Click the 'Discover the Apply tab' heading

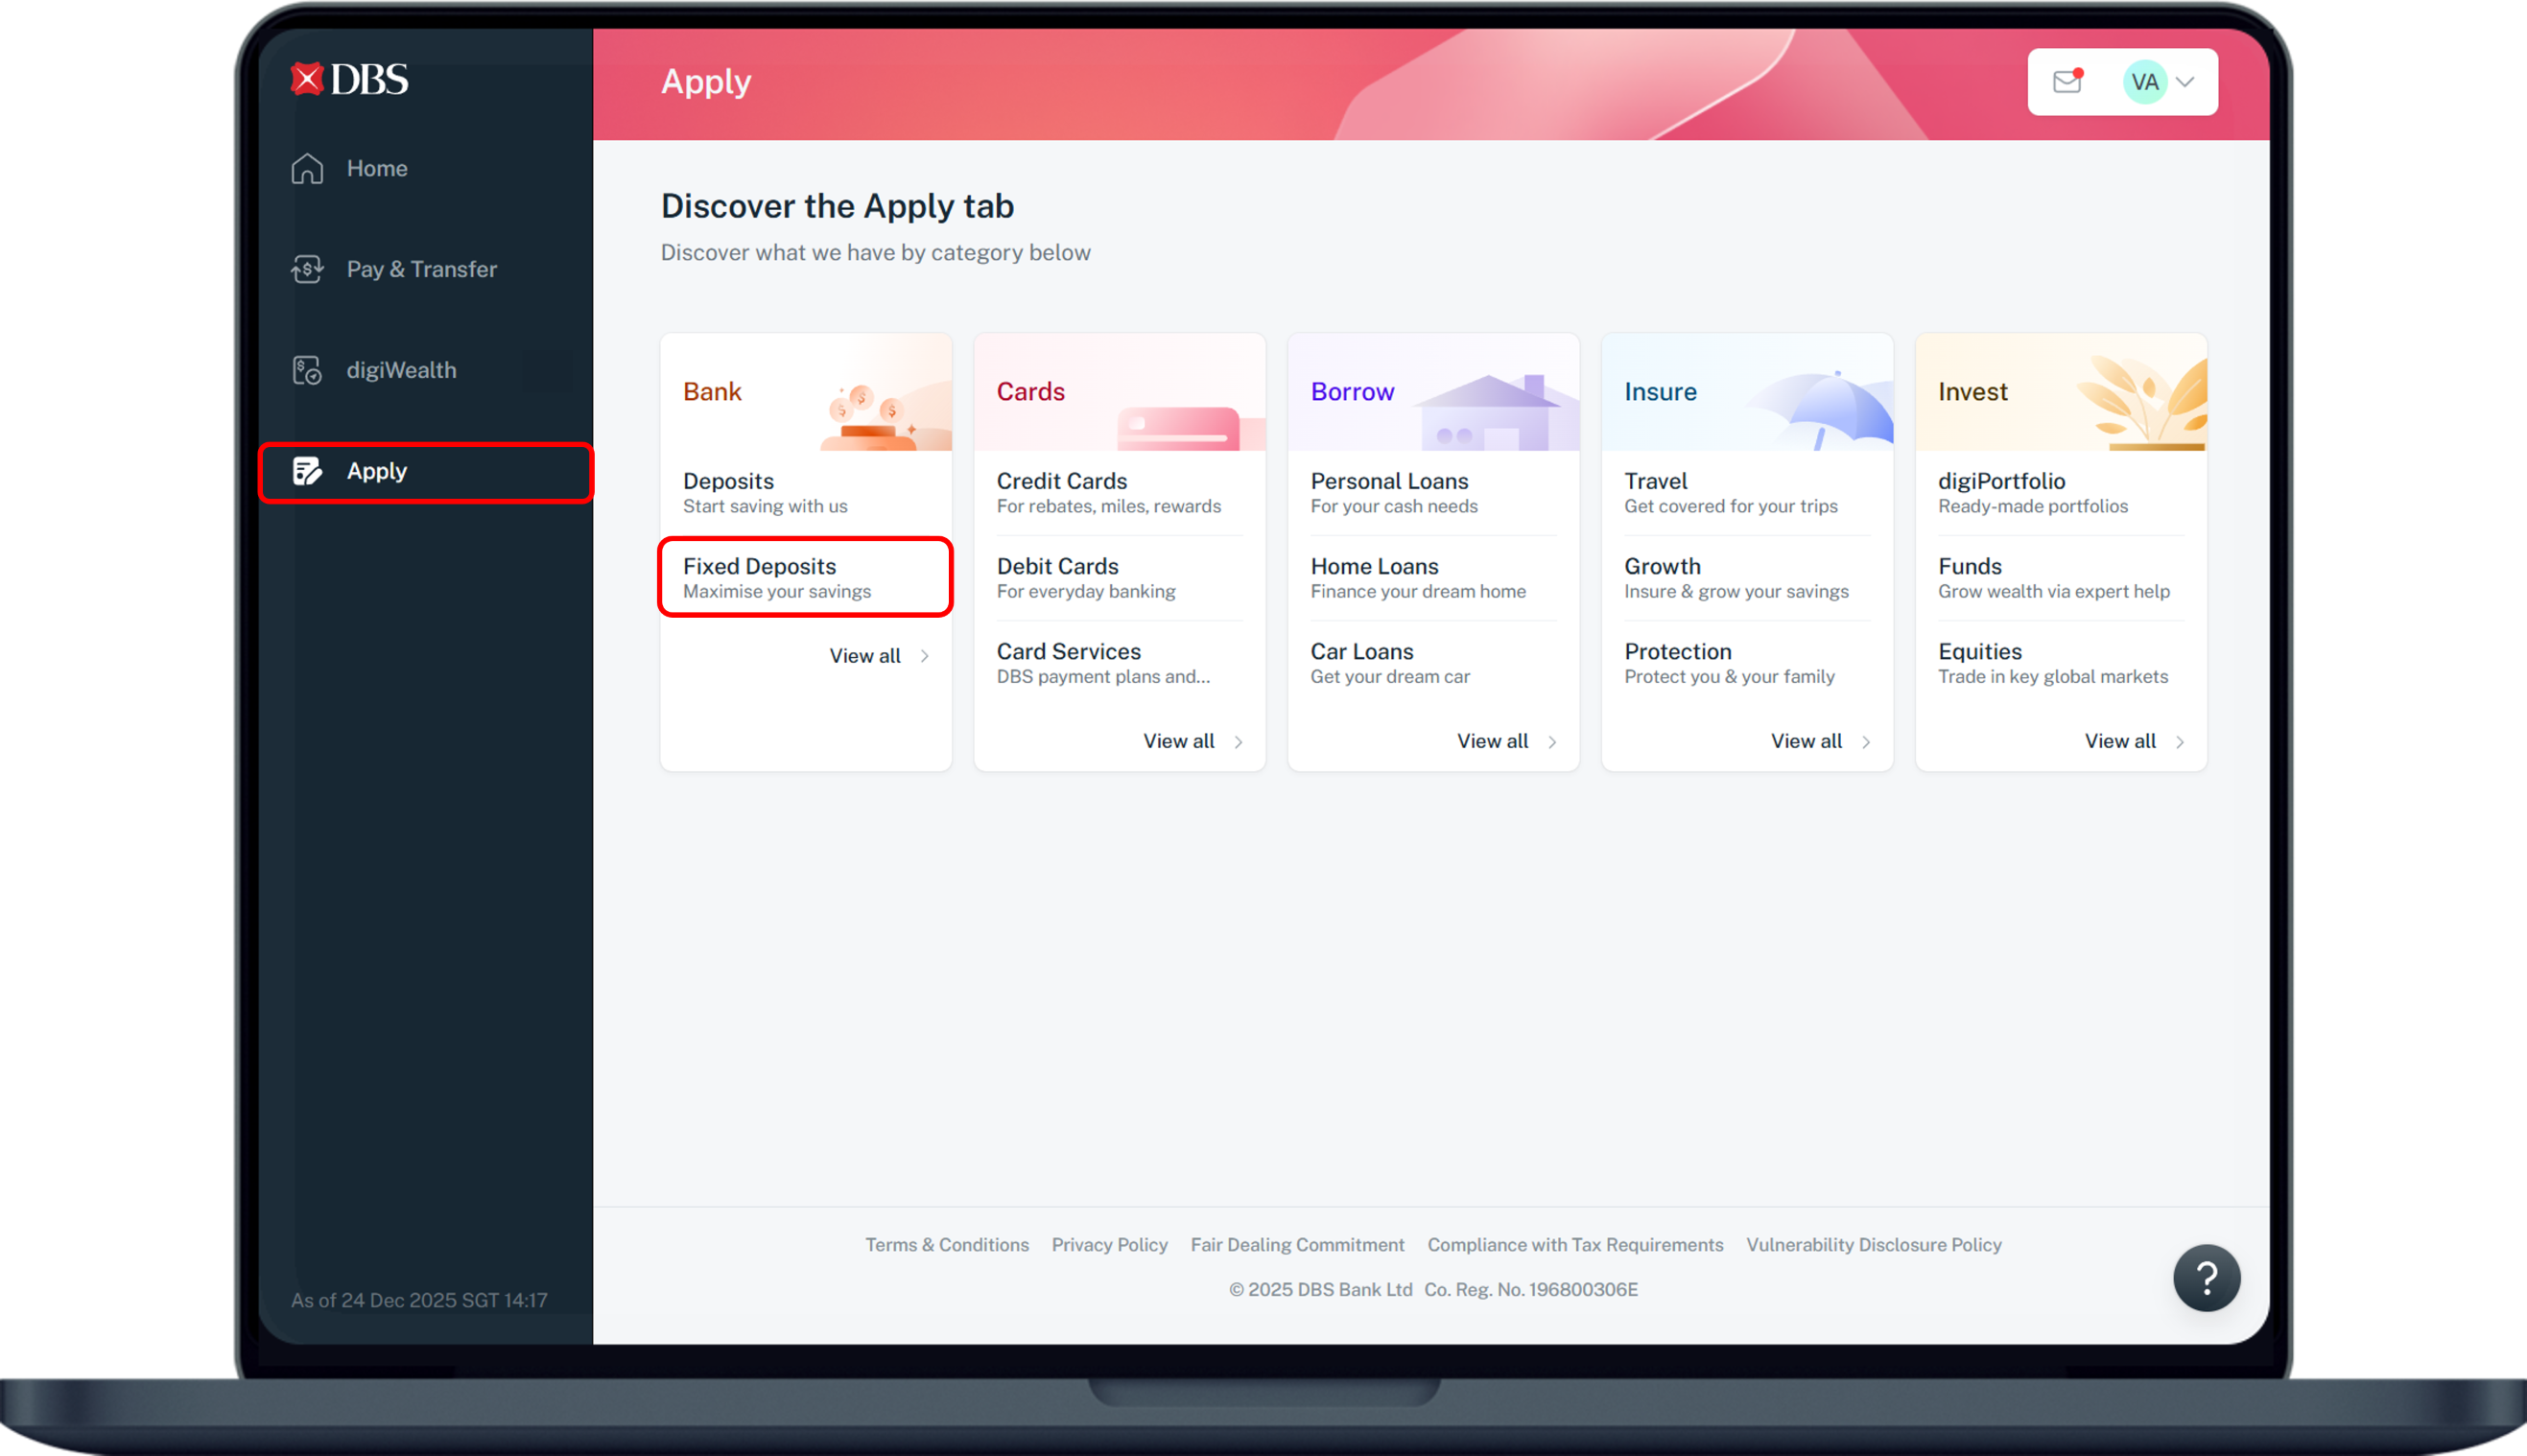tap(838, 206)
